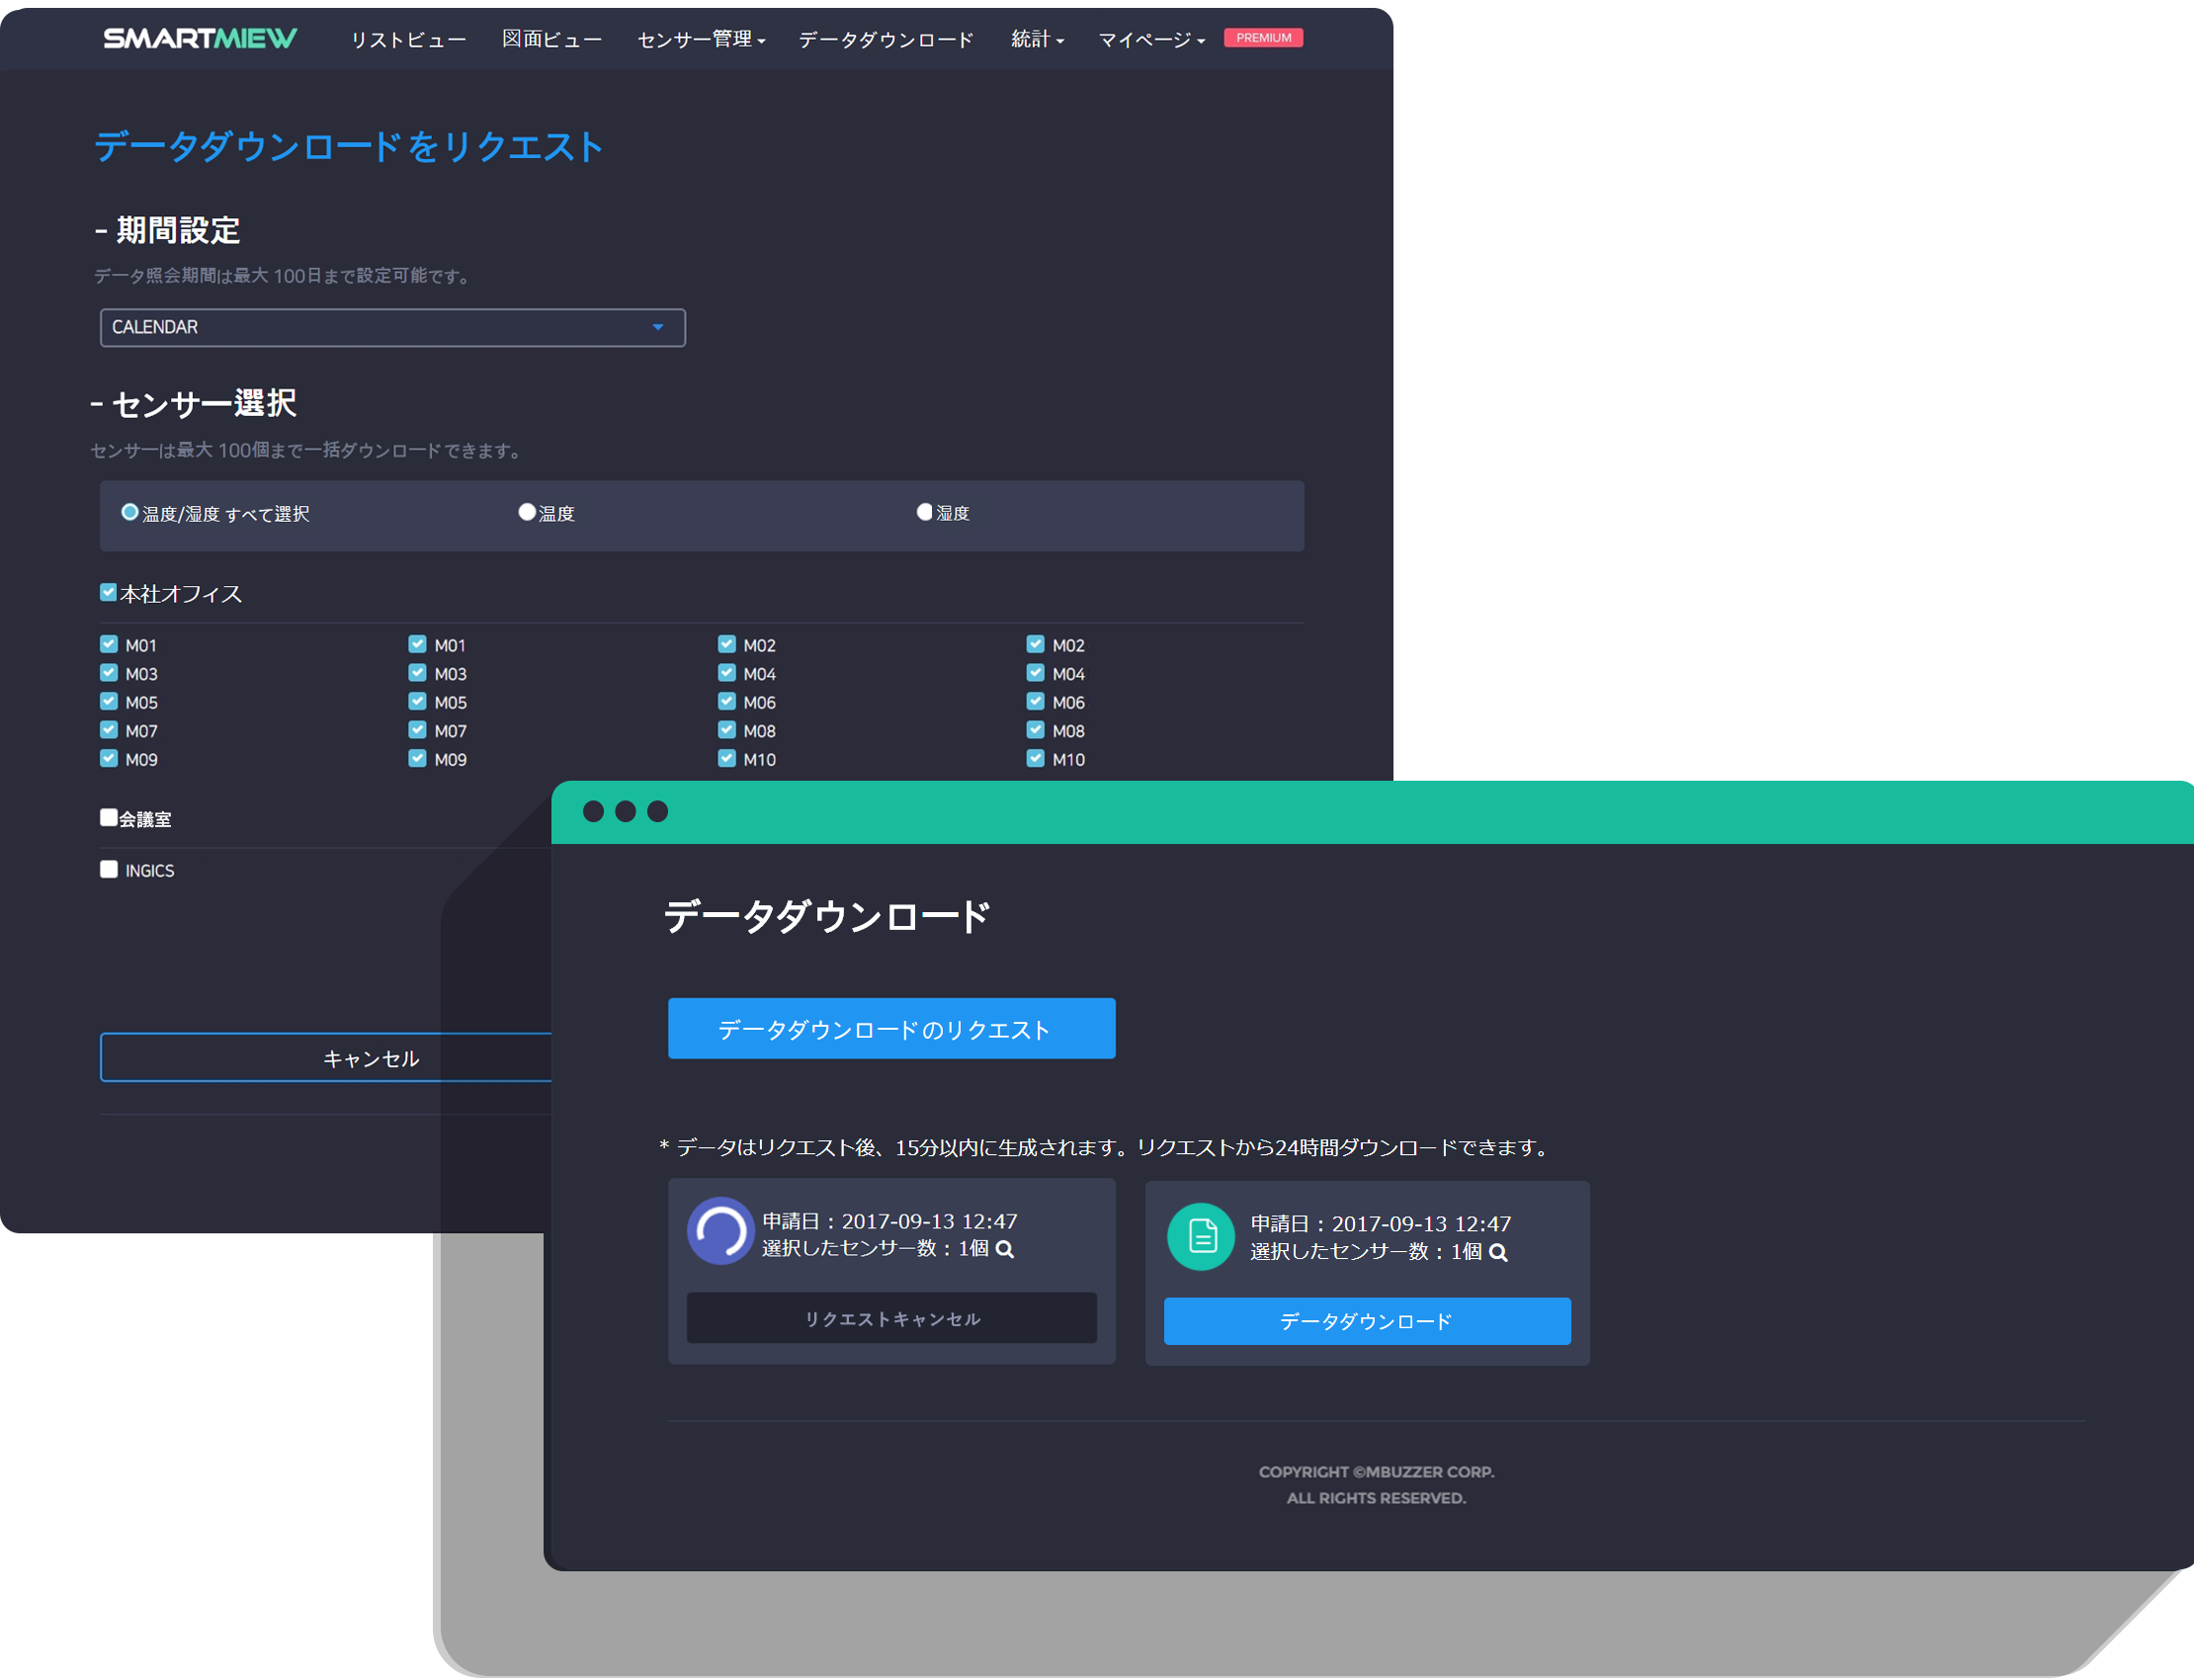Click the first dot in the green title bar

coord(593,811)
